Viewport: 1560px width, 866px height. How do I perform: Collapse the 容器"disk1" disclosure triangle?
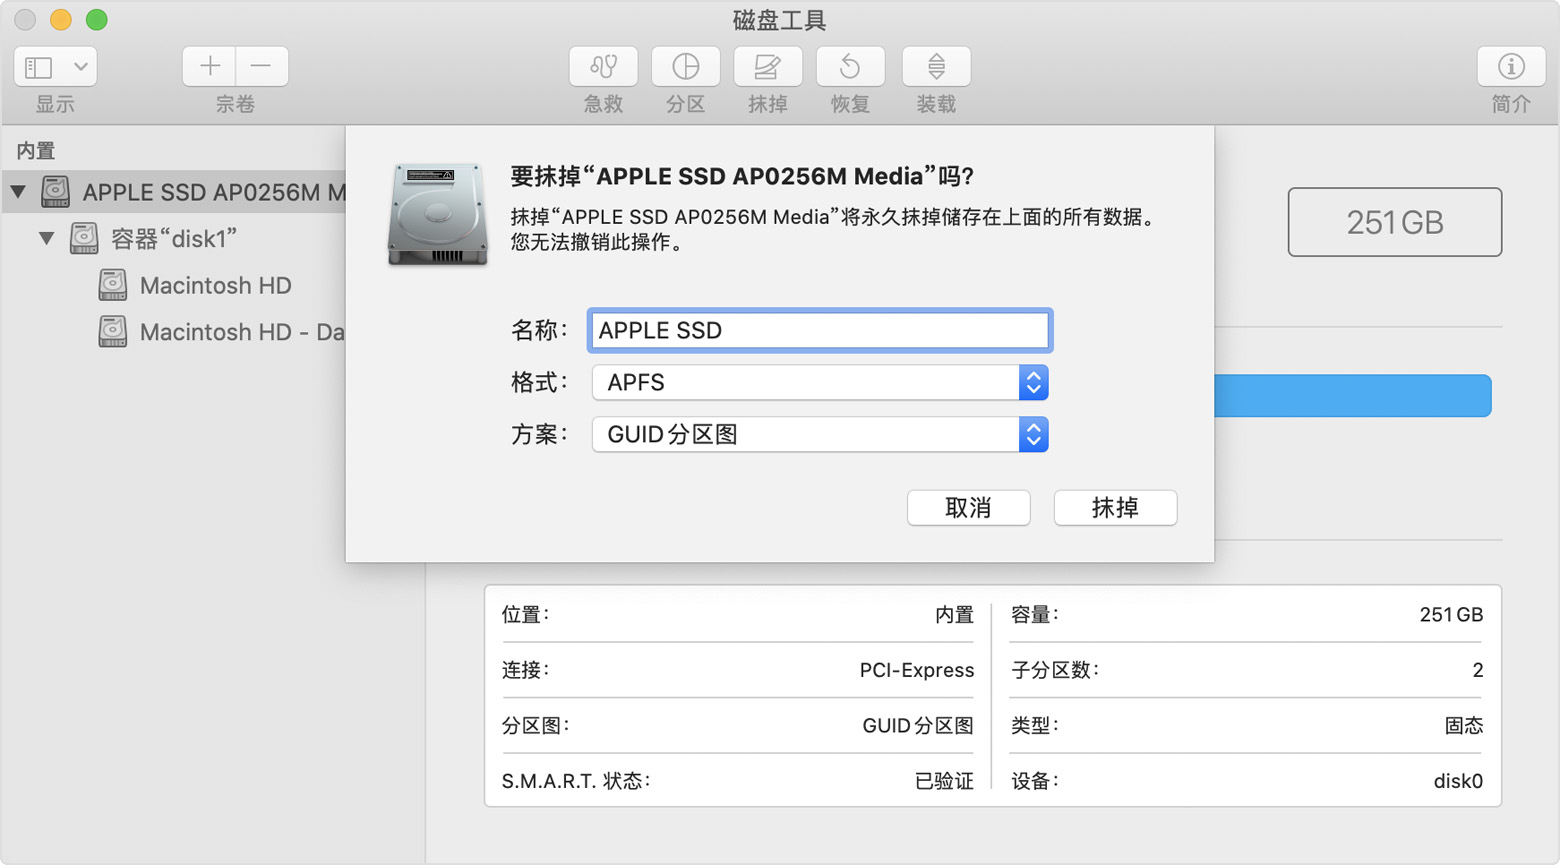[45, 238]
